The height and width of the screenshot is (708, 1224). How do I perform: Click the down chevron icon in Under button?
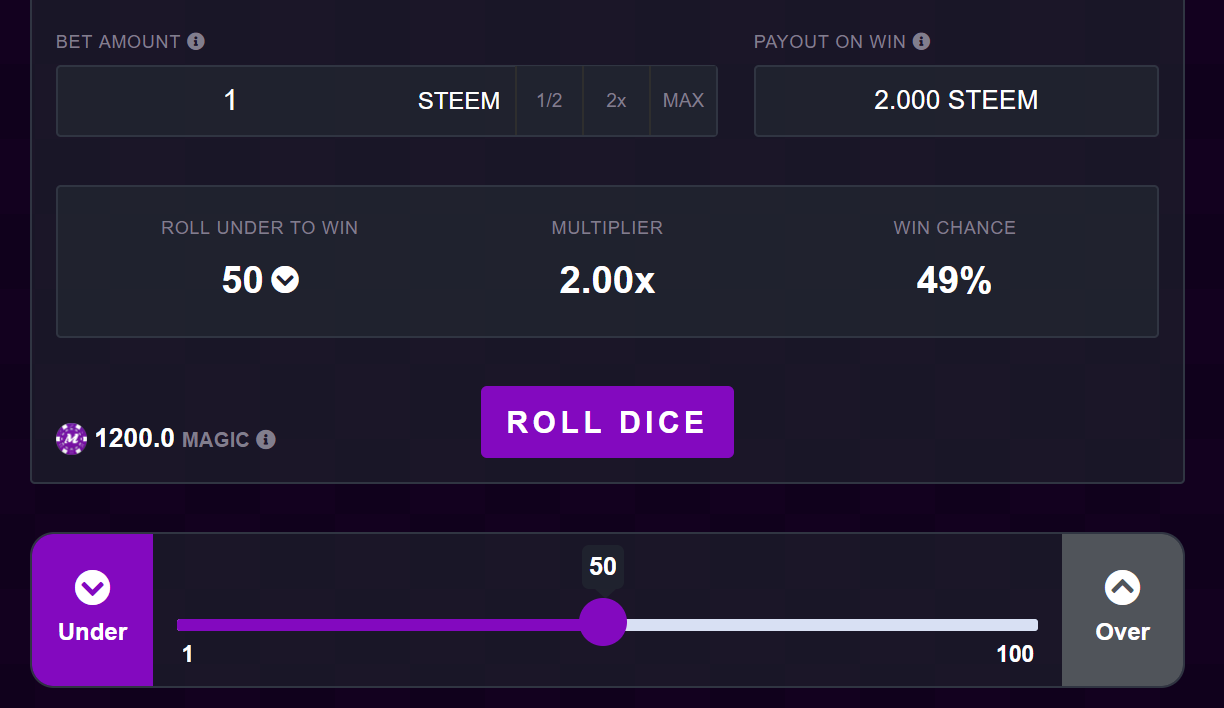(x=93, y=588)
